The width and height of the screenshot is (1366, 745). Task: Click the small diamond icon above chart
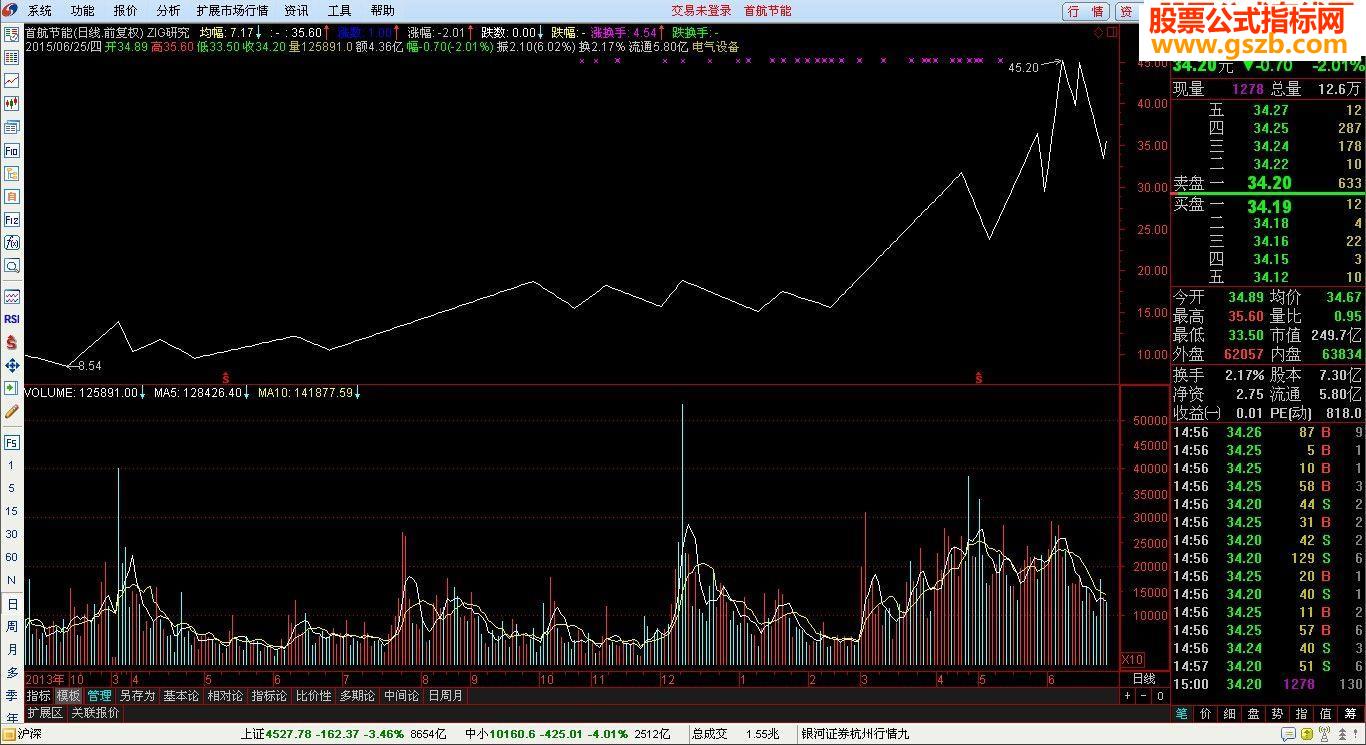coord(1098,32)
